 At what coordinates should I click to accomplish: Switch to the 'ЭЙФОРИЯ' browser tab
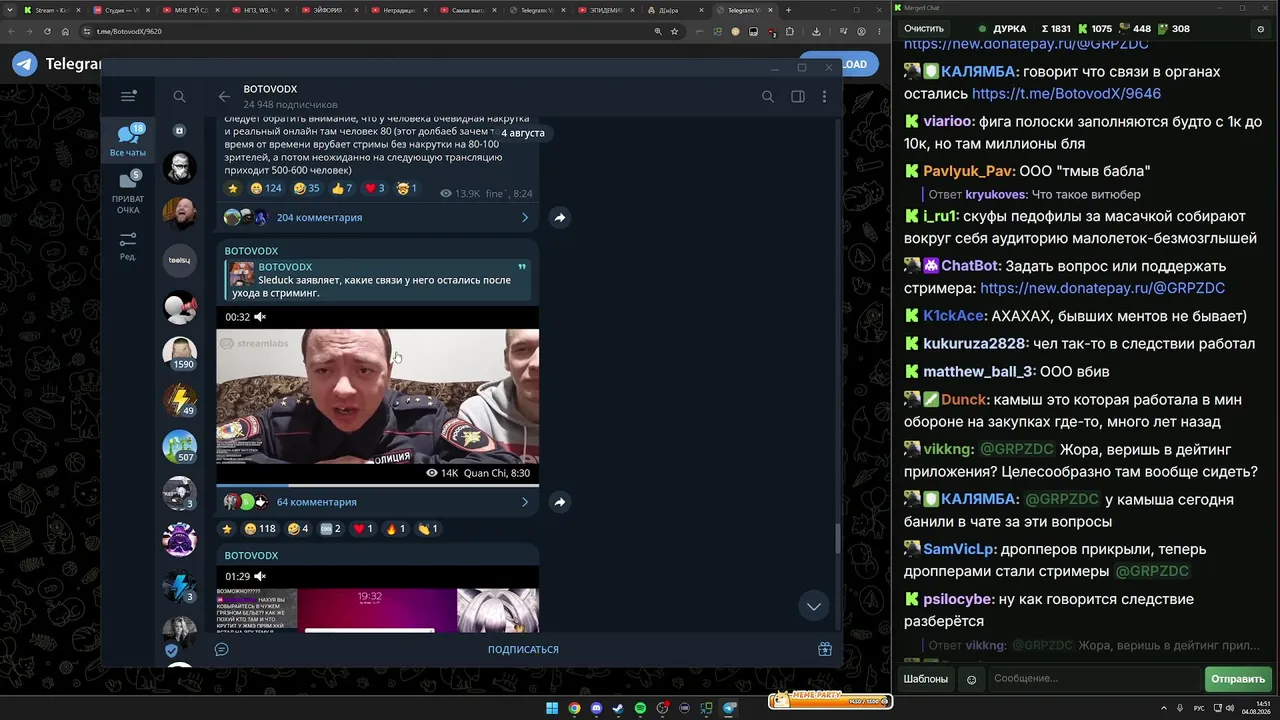tap(328, 10)
